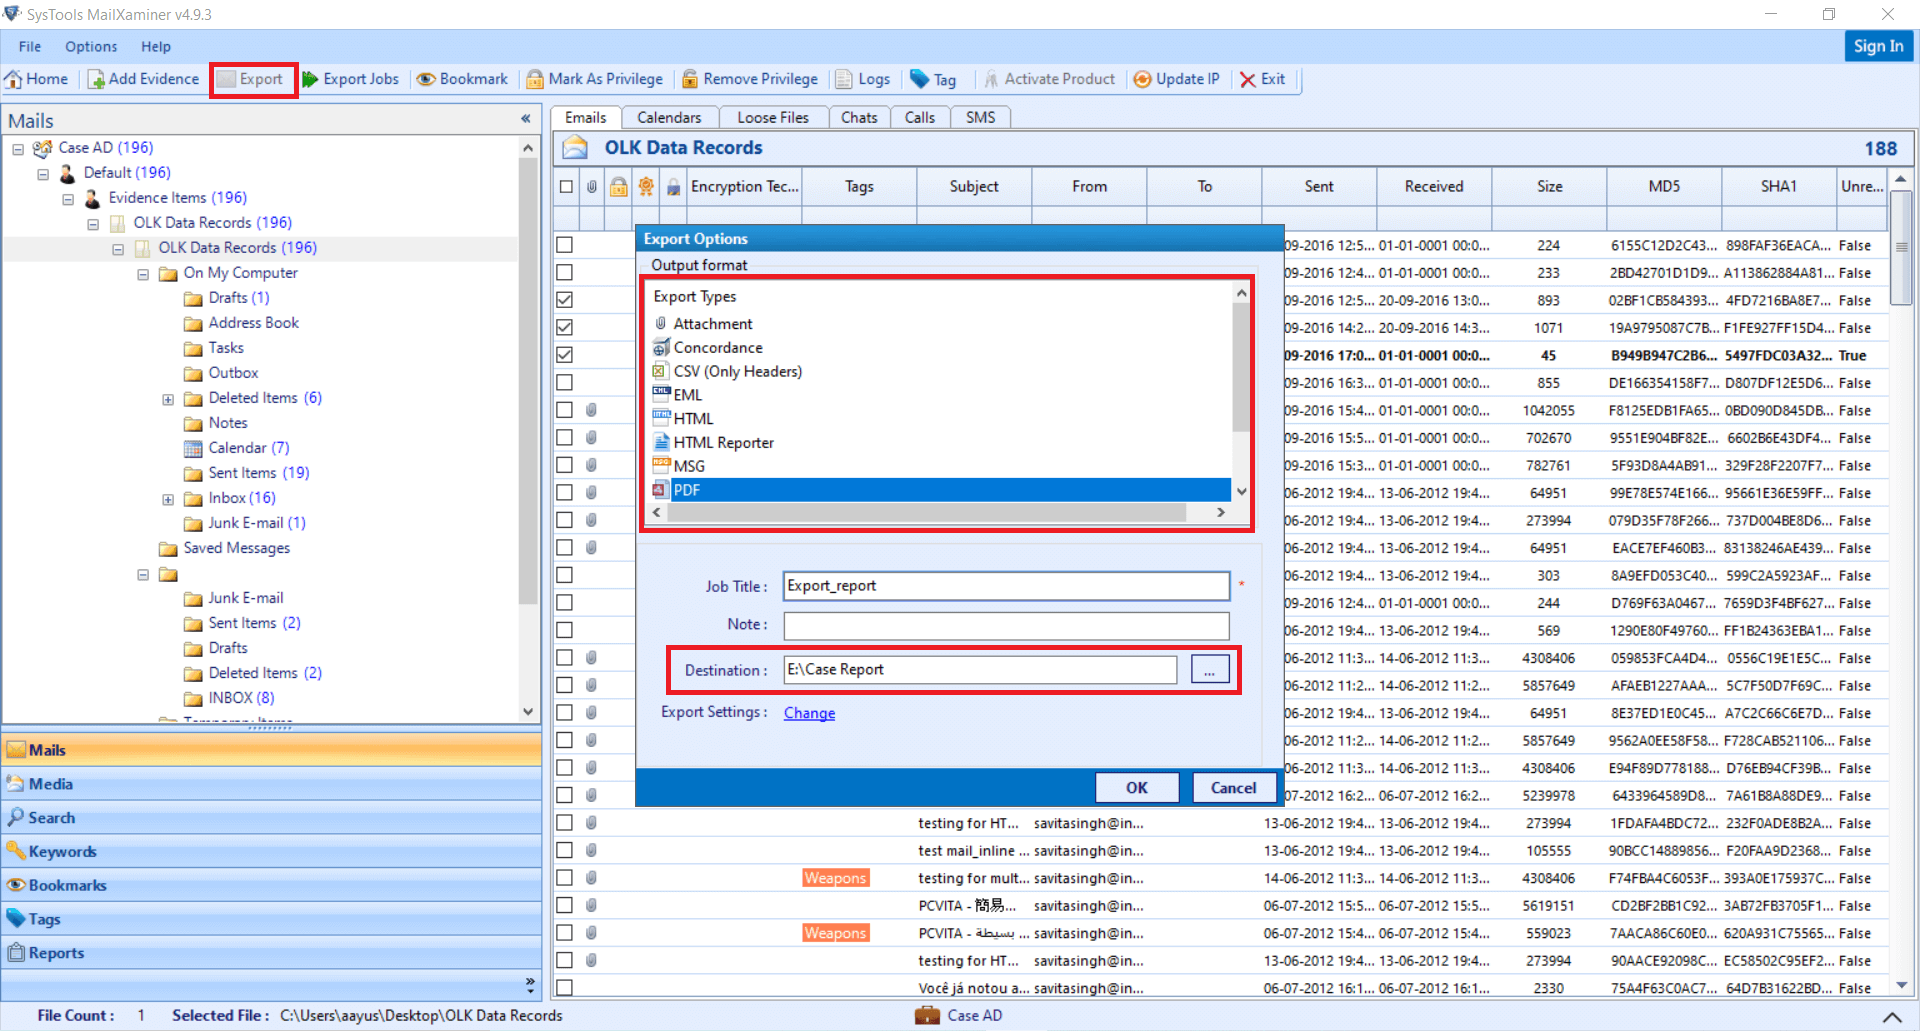Open the Options menu
Viewport: 1920px width, 1031px height.
click(x=91, y=46)
